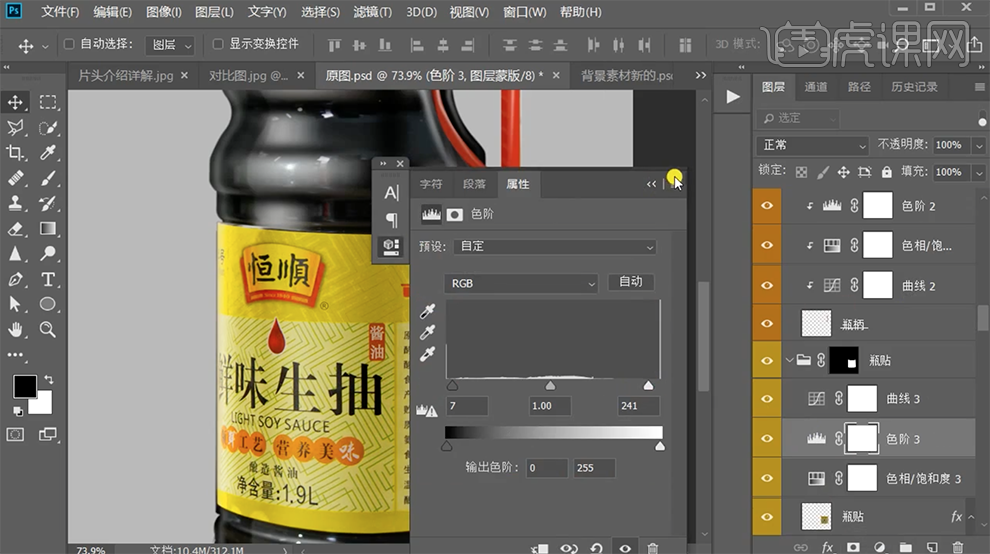Image resolution: width=990 pixels, height=554 pixels.
Task: Enable the Auto-Select checkbox
Action: coord(69,45)
